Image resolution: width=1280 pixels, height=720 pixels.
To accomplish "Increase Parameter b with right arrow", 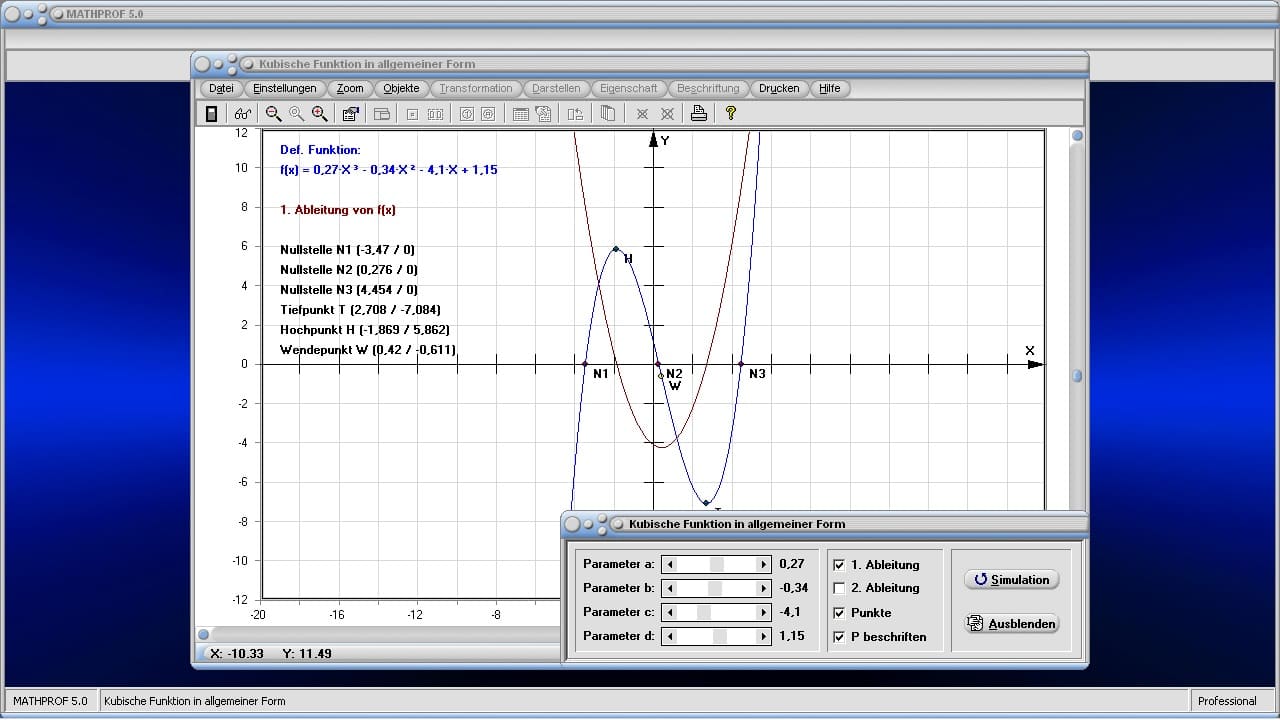I will (x=764, y=588).
